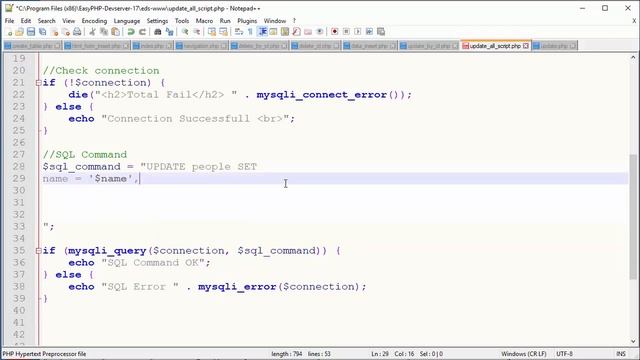Open the Language menu

pyautogui.click(x=127, y=21)
